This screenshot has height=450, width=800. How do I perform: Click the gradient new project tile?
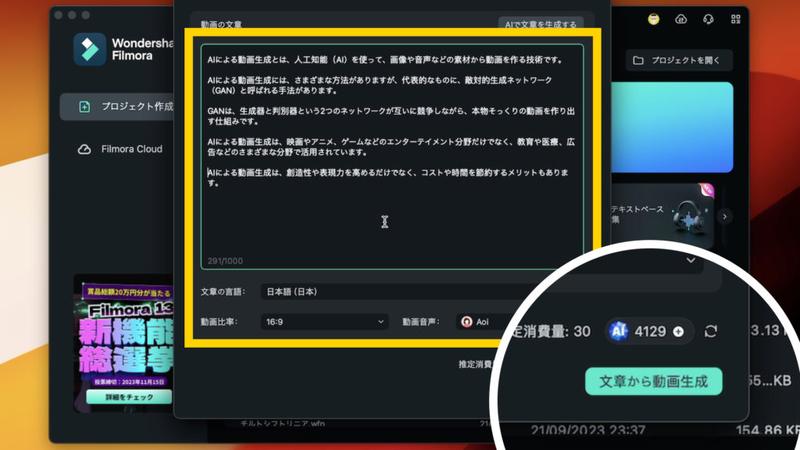(x=672, y=127)
